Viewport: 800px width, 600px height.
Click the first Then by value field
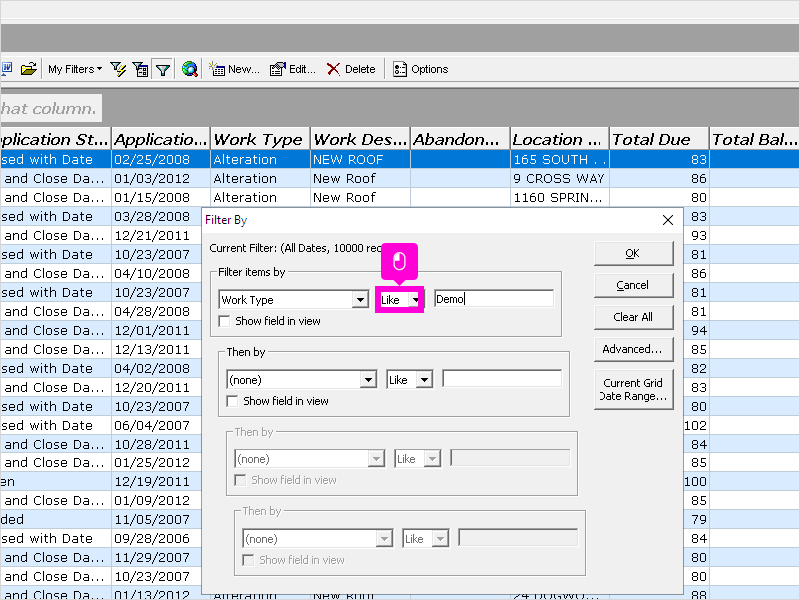[502, 379]
